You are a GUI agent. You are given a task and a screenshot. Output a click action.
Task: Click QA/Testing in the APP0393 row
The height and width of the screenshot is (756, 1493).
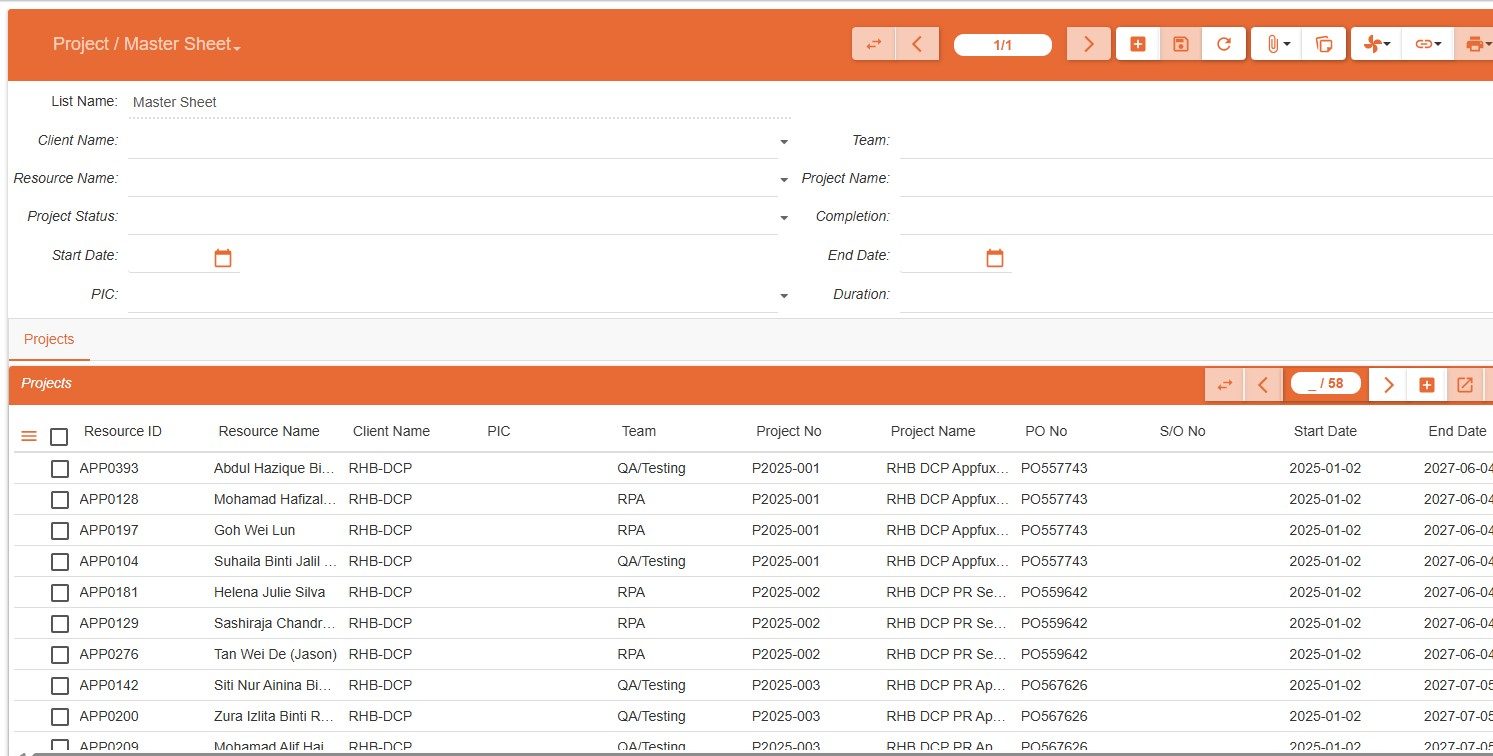[651, 468]
